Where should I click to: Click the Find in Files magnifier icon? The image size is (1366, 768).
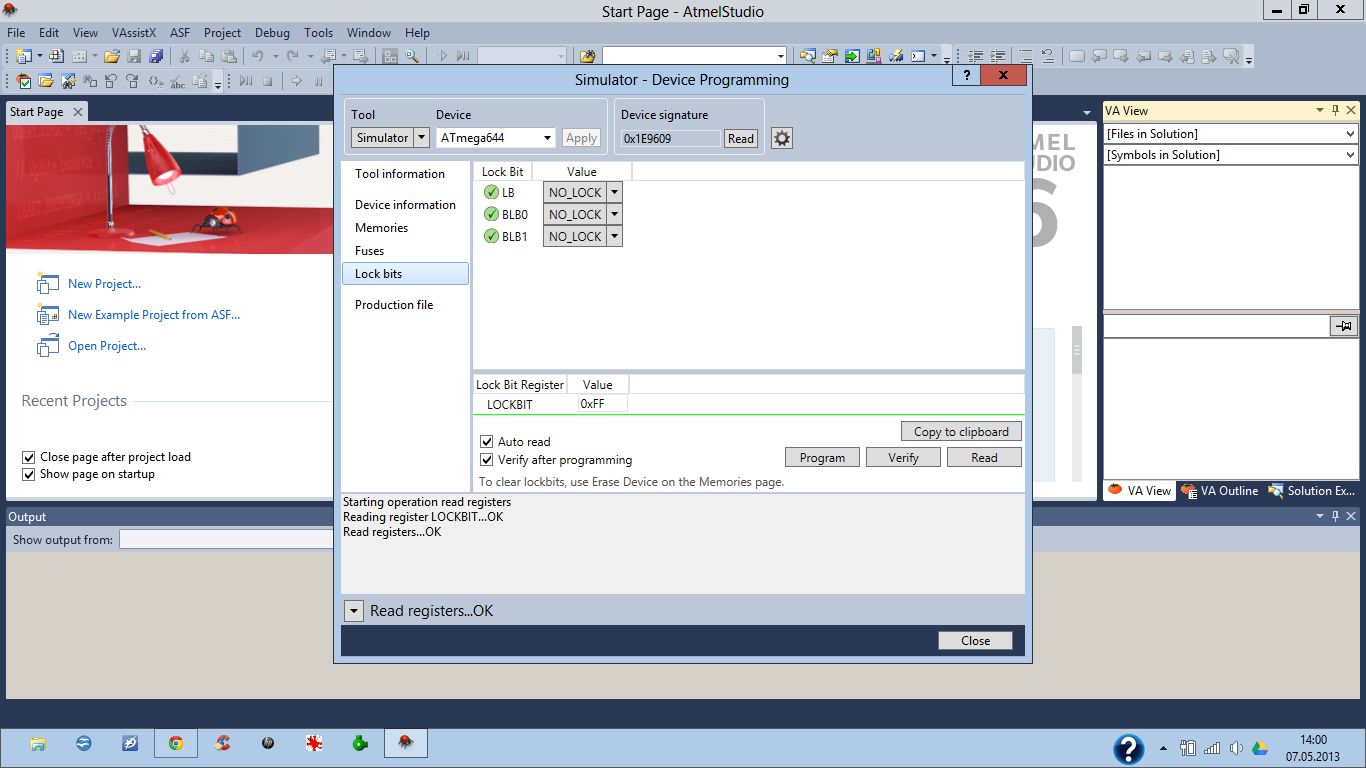(411, 56)
